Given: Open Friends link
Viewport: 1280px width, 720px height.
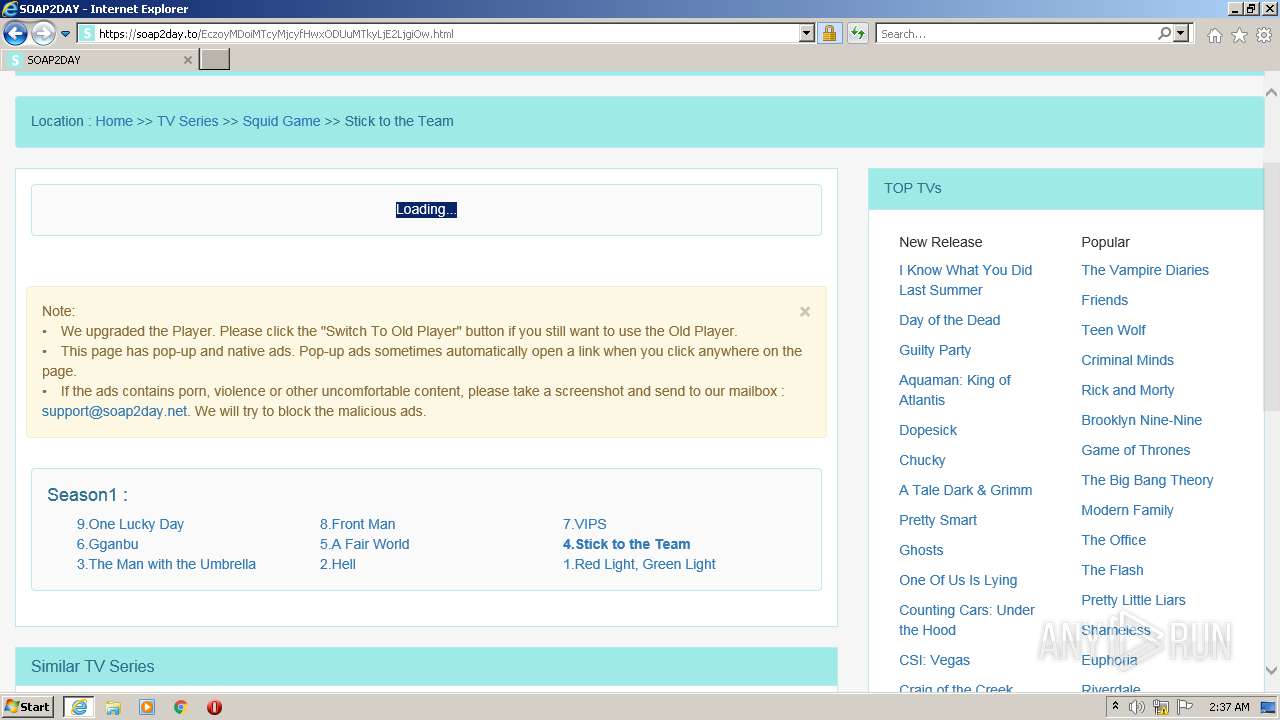Looking at the screenshot, I should pos(1104,300).
